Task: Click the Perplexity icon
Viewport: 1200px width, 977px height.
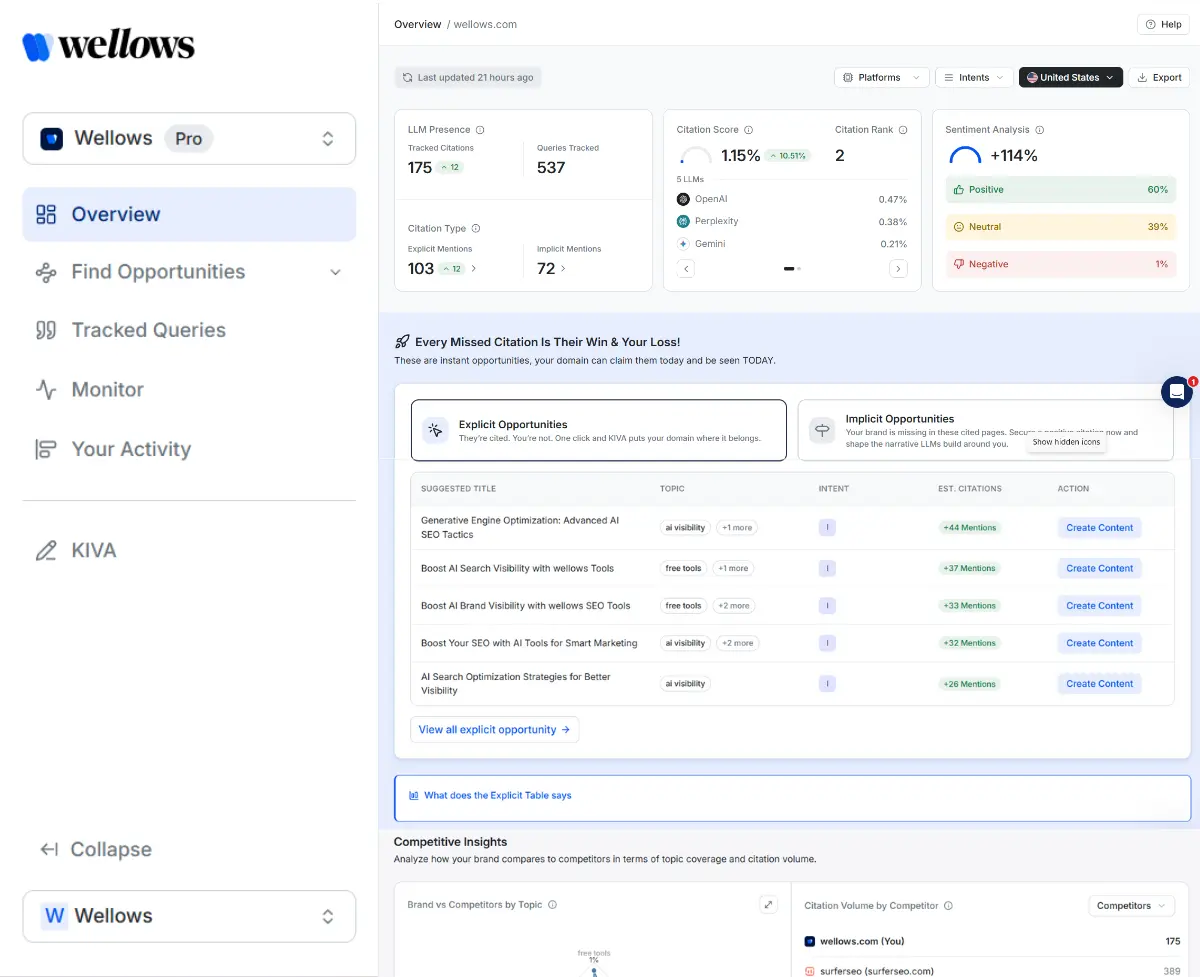Action: coord(683,221)
